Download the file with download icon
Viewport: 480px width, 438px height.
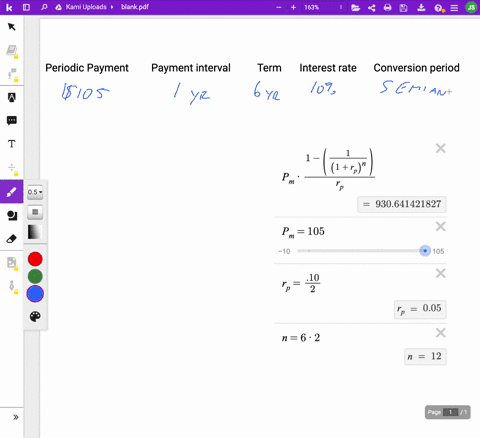(x=421, y=7)
